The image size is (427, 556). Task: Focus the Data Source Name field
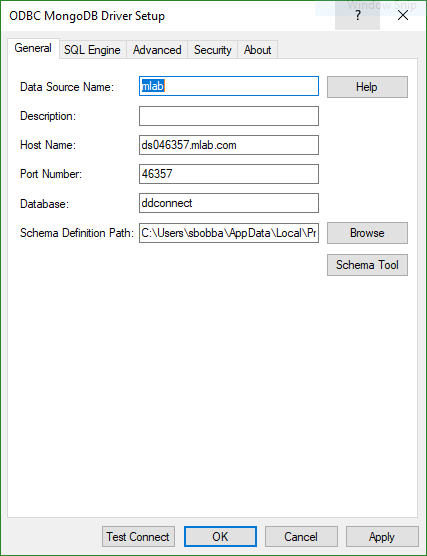pos(229,86)
